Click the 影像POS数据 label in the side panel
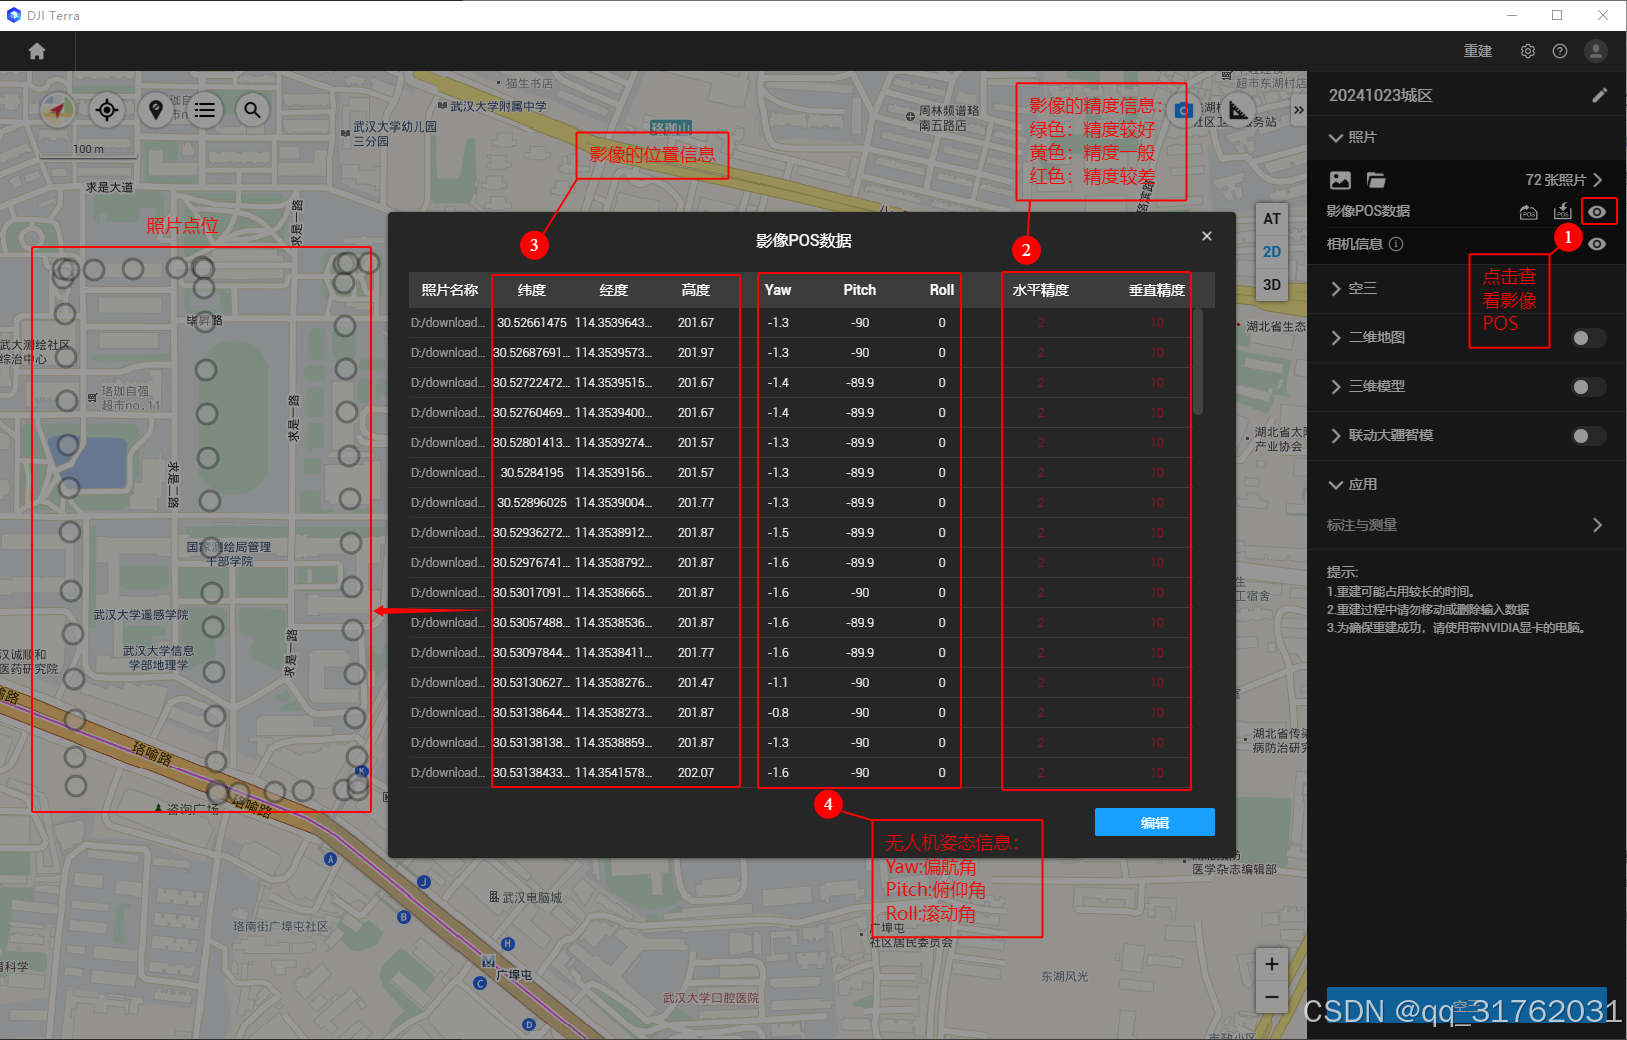The image size is (1627, 1040). [x=1368, y=211]
